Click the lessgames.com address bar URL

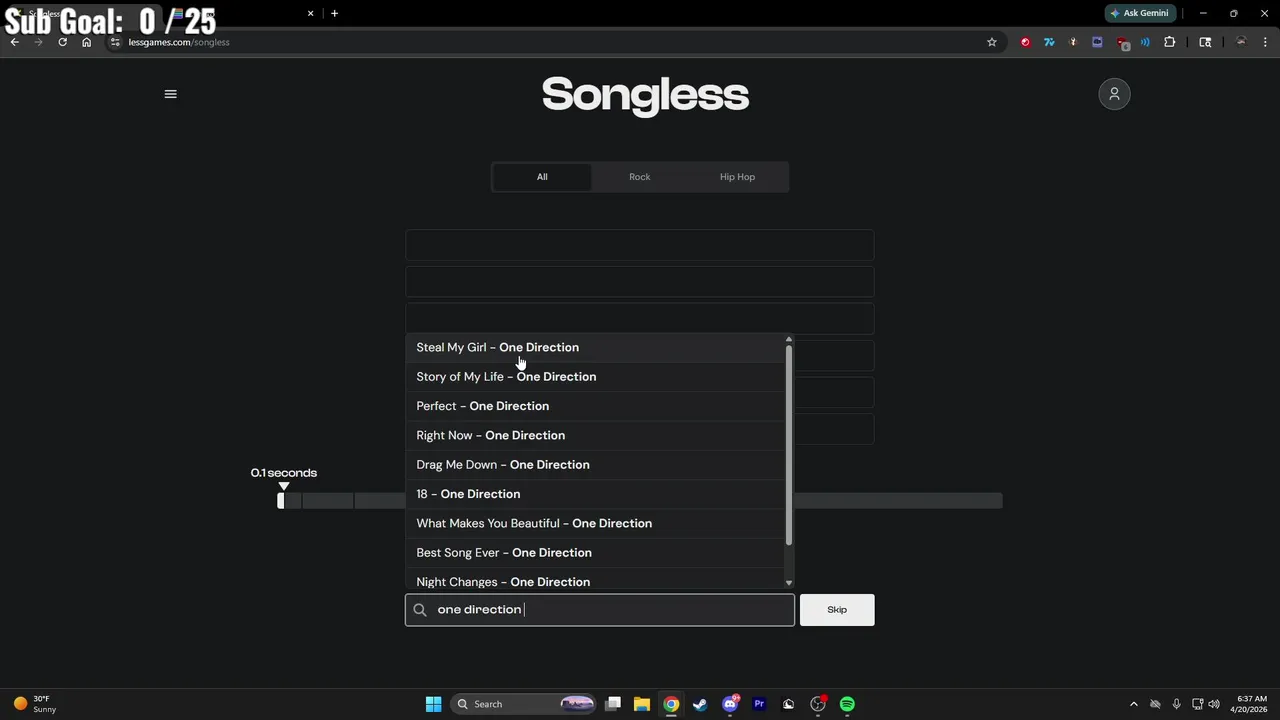pyautogui.click(x=179, y=42)
